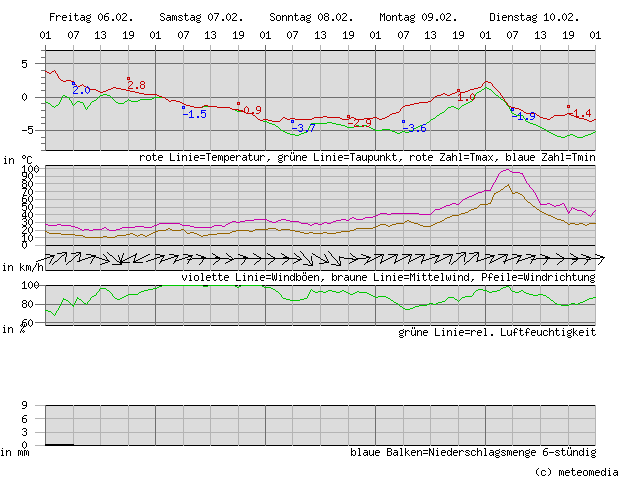
Task: Click the red Tmax value 2.8
Action: tap(136, 85)
